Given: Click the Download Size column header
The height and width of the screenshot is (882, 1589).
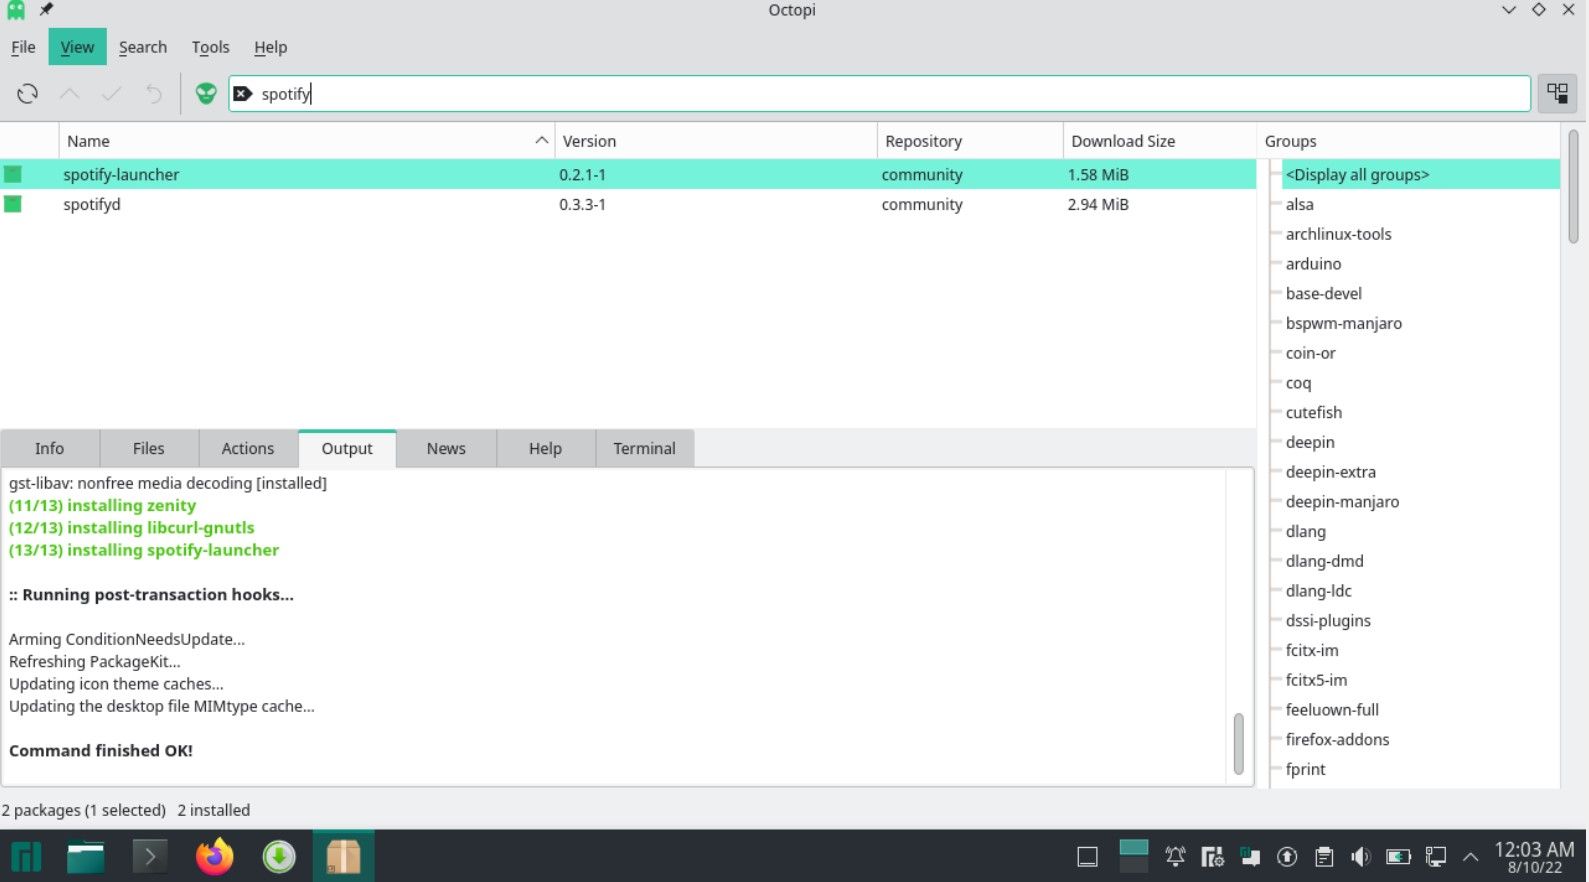Looking at the screenshot, I should click(1159, 141).
